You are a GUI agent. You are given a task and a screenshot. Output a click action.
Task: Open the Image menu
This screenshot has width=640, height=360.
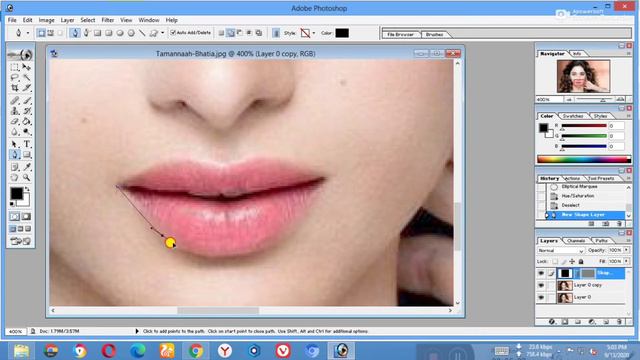tap(46, 20)
